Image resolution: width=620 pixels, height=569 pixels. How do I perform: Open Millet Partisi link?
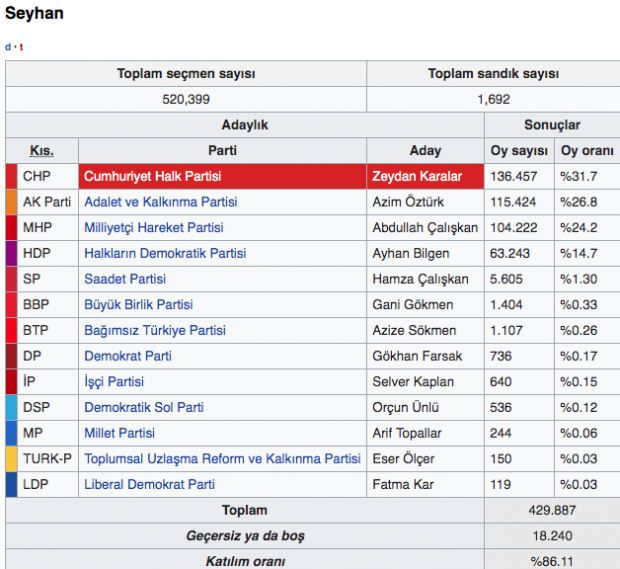119,433
